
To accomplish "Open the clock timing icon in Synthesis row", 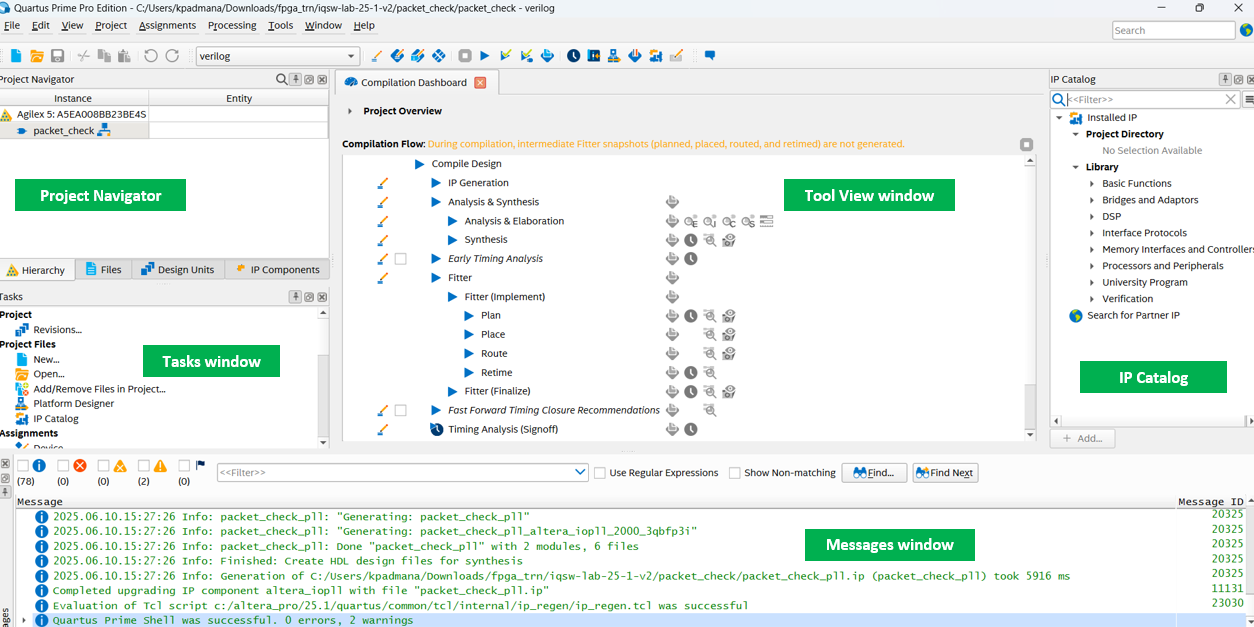I will pos(690,240).
